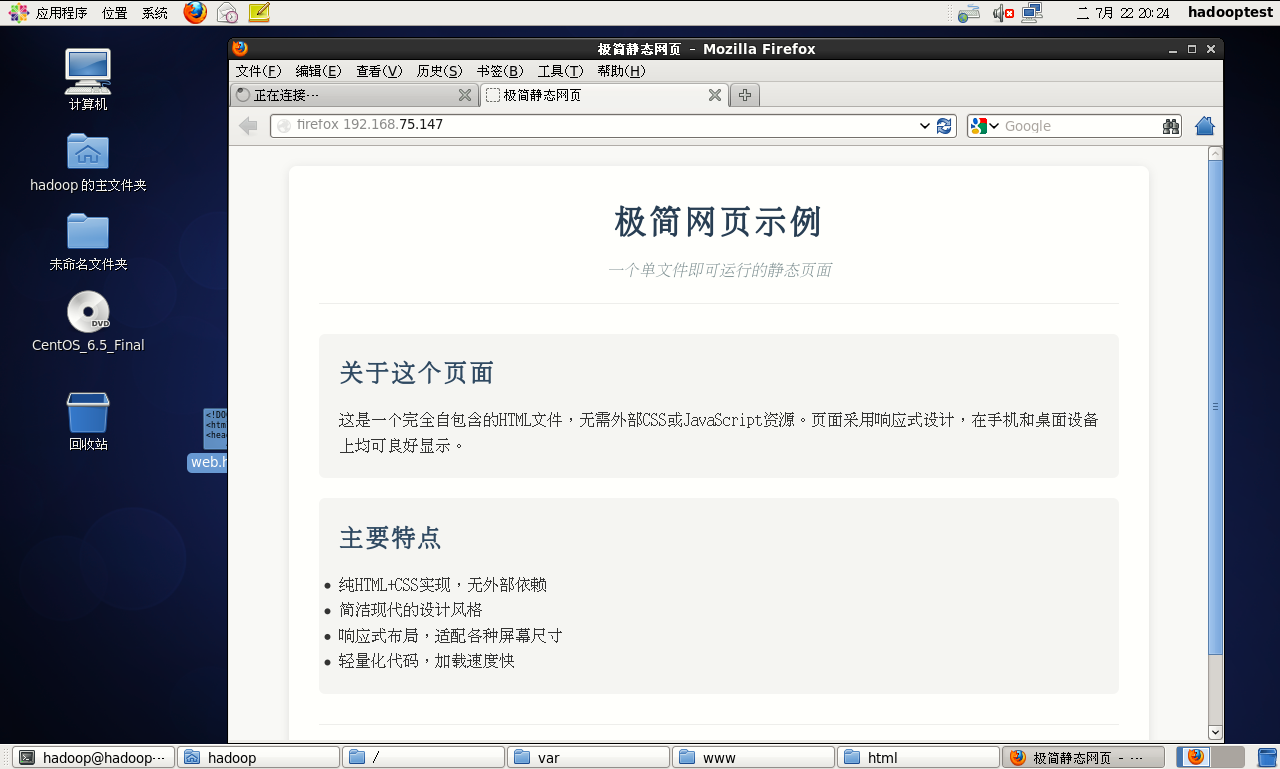Image resolution: width=1280 pixels, height=769 pixels.
Task: Open the date and time clock
Action: (1123, 13)
